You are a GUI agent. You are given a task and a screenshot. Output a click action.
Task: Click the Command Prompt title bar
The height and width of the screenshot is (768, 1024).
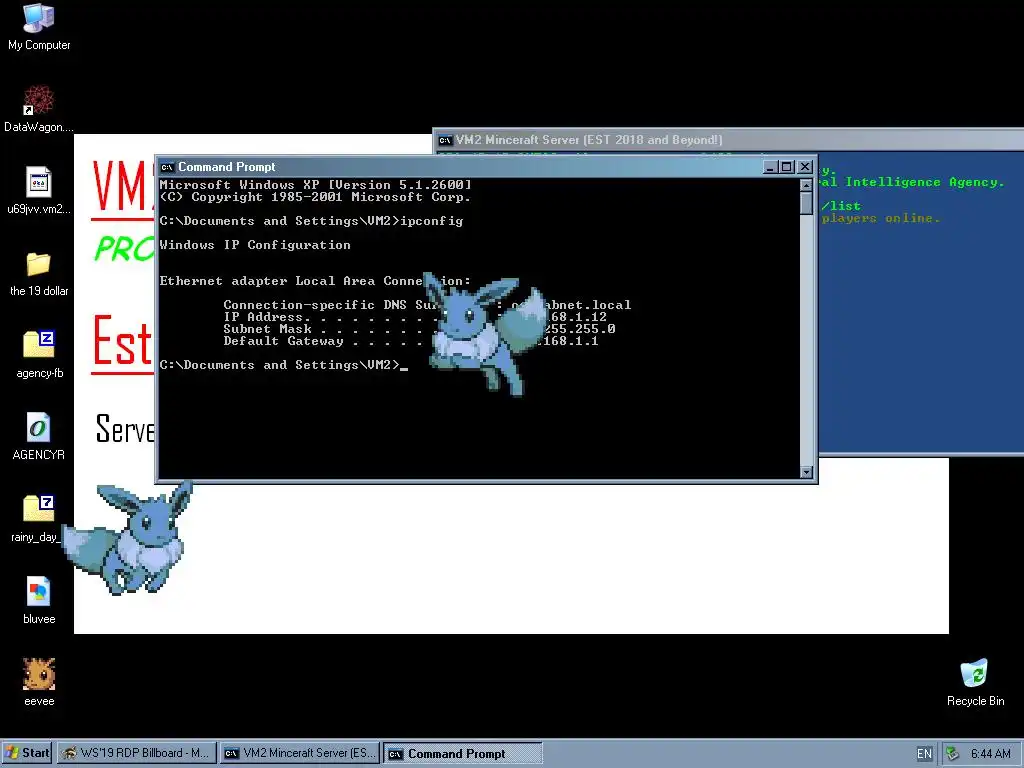[486, 167]
